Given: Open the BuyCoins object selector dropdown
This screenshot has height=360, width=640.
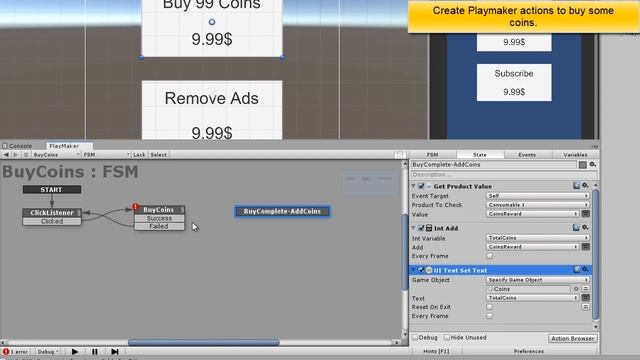Looking at the screenshot, I should point(56,155).
